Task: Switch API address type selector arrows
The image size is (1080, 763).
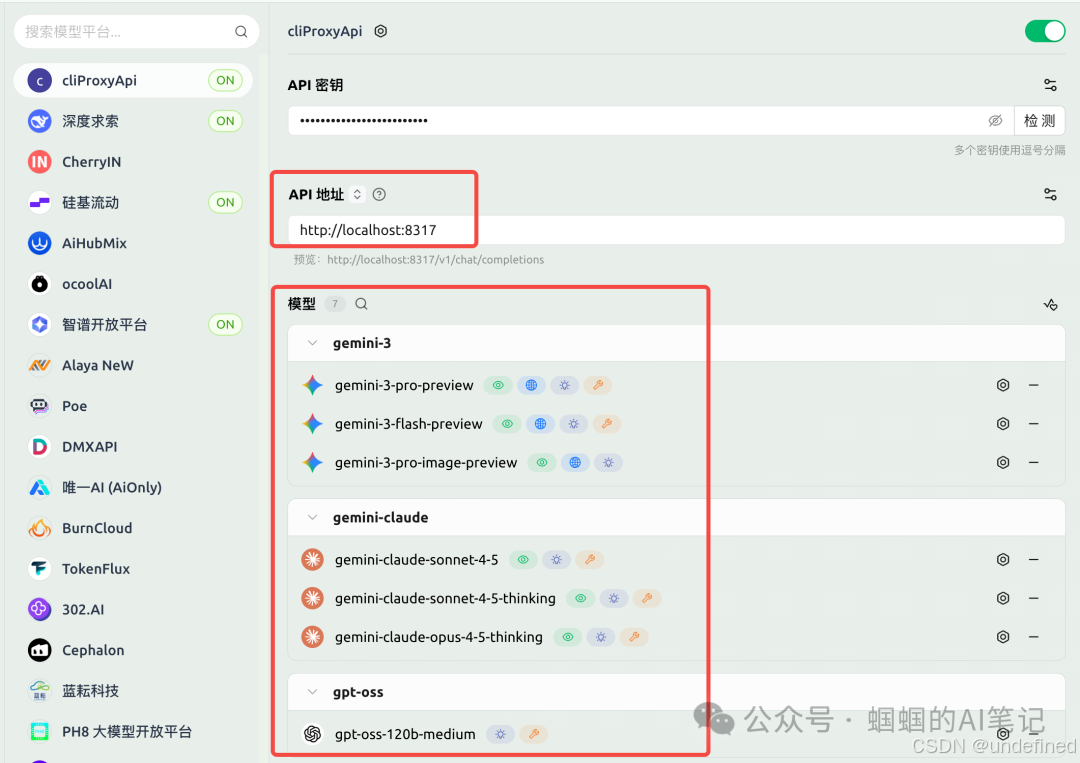Action: pyautogui.click(x=357, y=194)
